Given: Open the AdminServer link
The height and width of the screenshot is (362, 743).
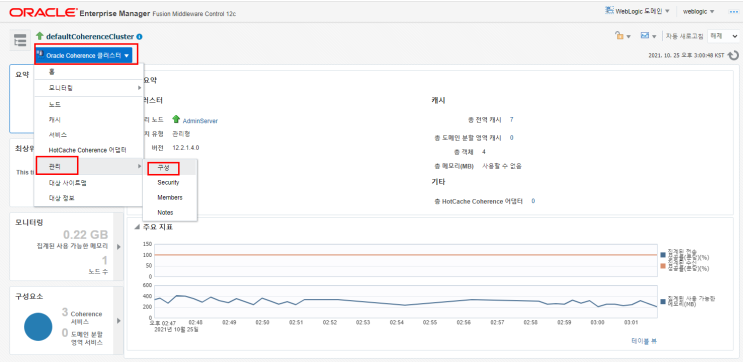Looking at the screenshot, I should [200, 121].
